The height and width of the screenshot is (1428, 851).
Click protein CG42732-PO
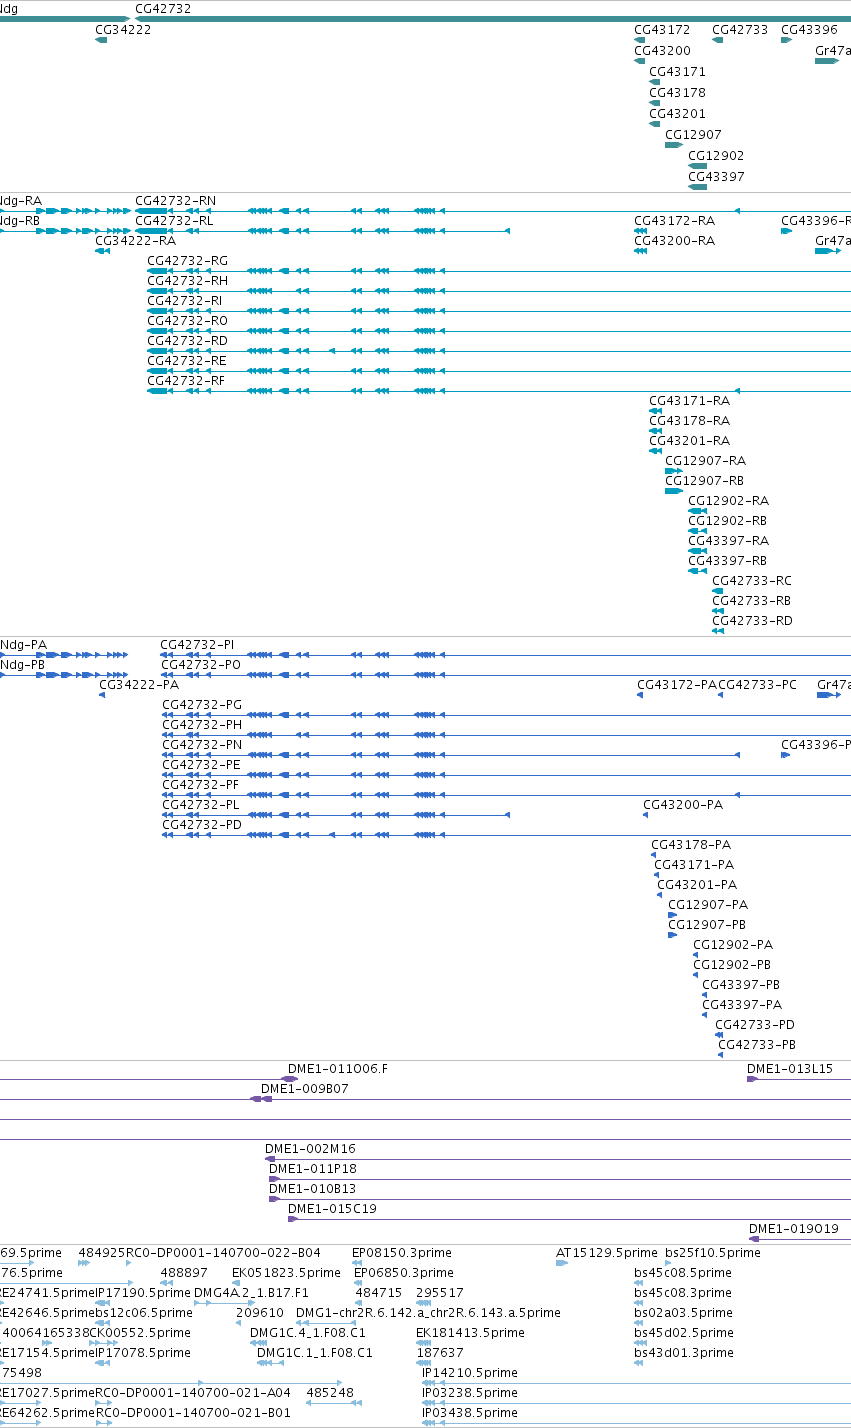tap(201, 665)
